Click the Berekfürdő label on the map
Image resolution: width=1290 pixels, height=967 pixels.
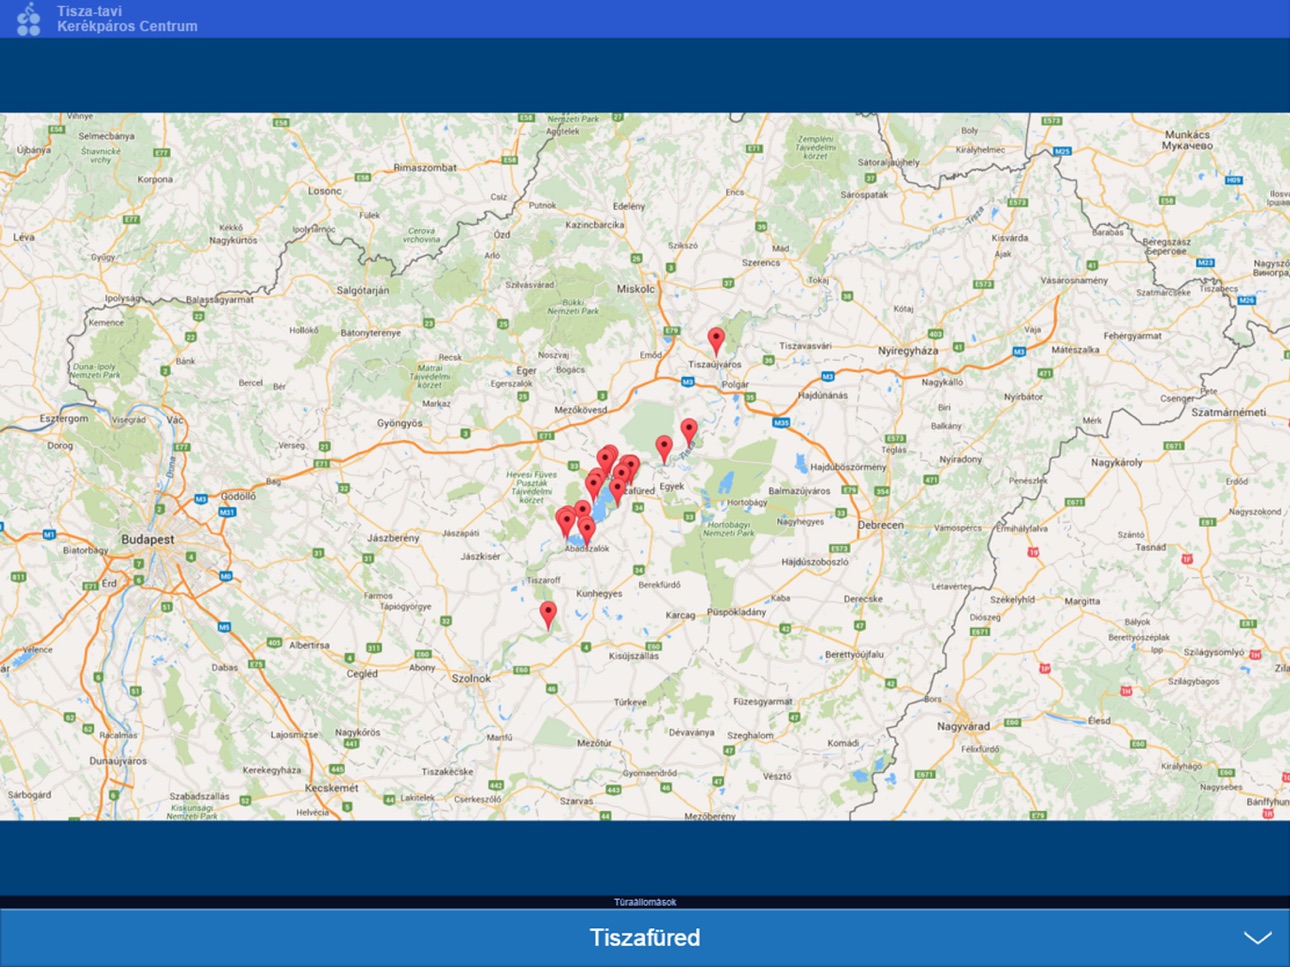coord(659,585)
